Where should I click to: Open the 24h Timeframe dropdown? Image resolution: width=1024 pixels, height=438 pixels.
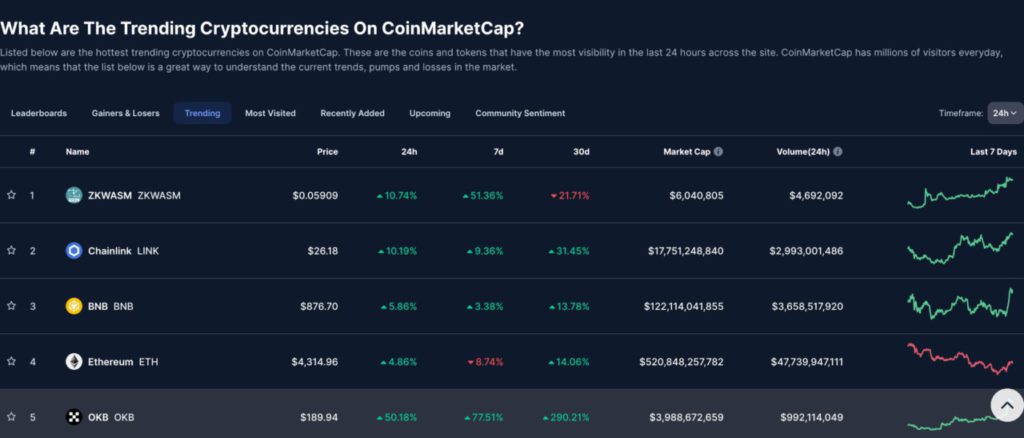1004,113
